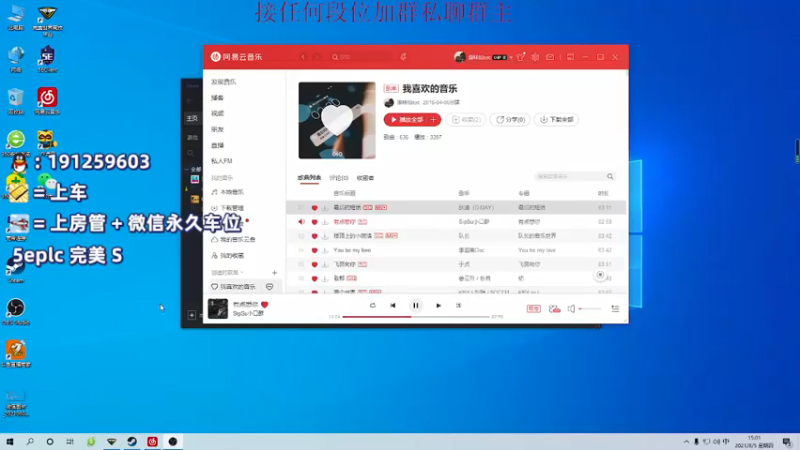Image resolution: width=800 pixels, height=450 pixels.
Task: Add all songs to queue with plus
Action: click(x=433, y=120)
